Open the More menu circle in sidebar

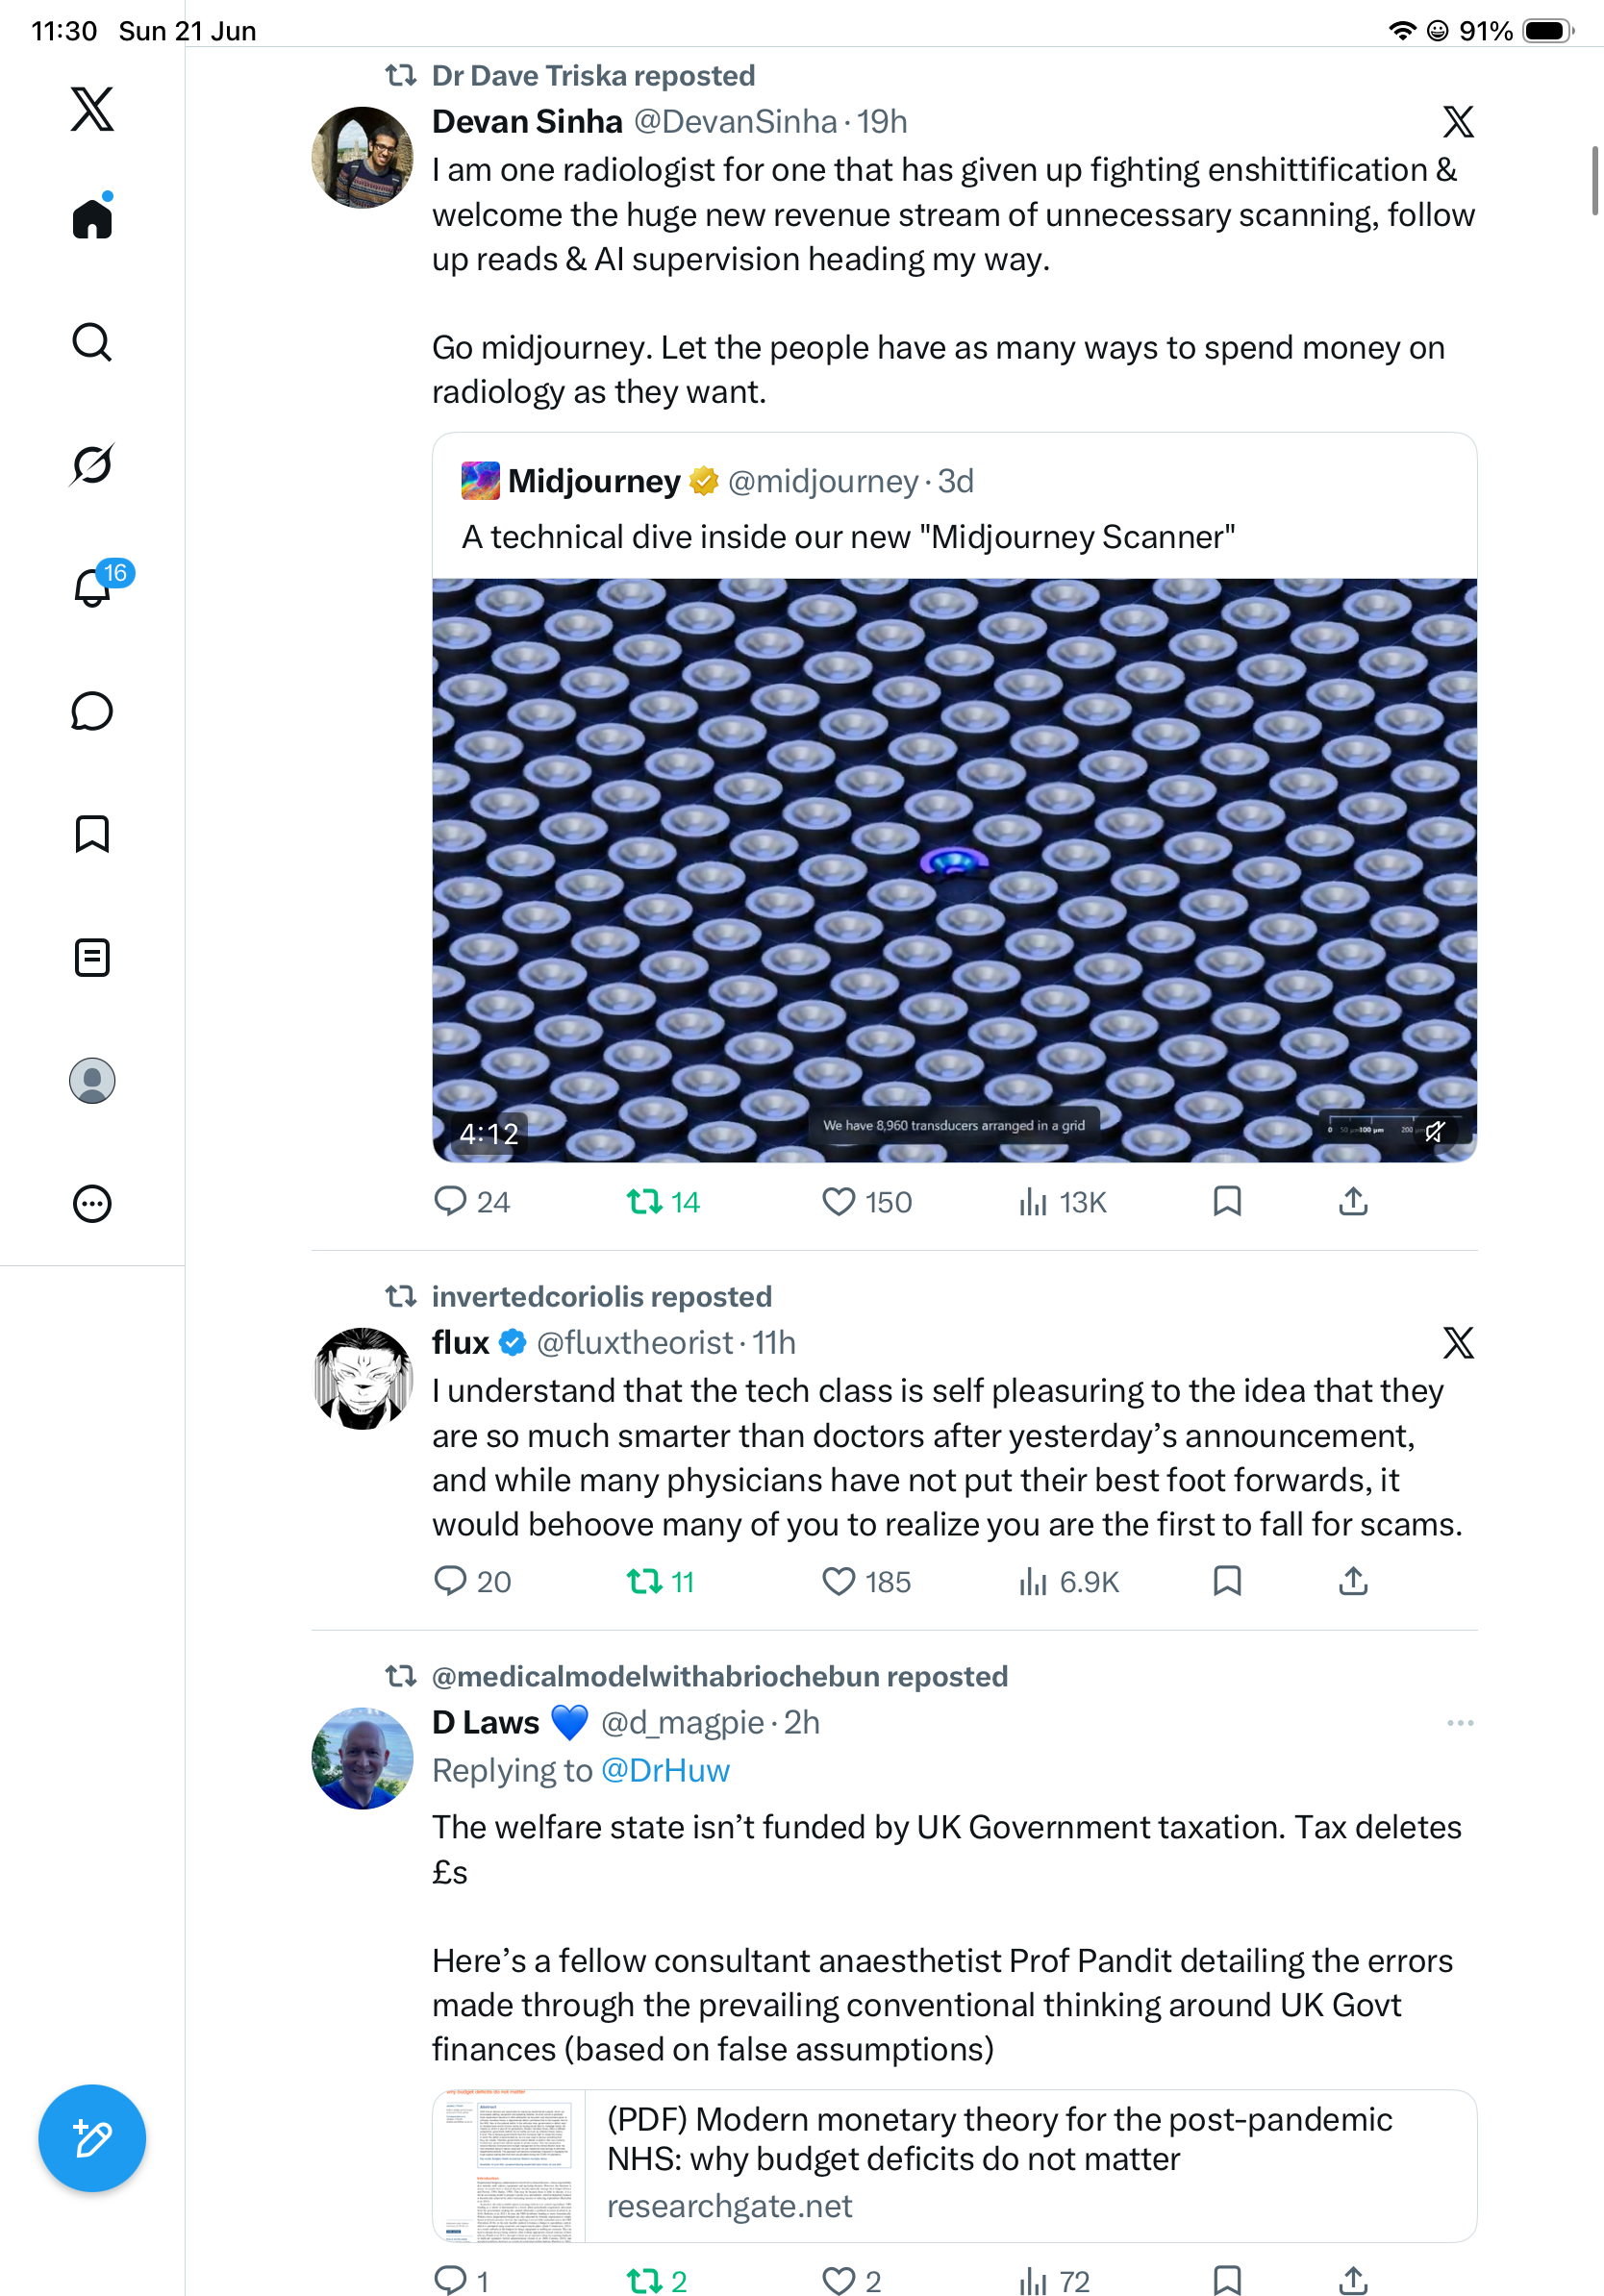click(92, 1203)
